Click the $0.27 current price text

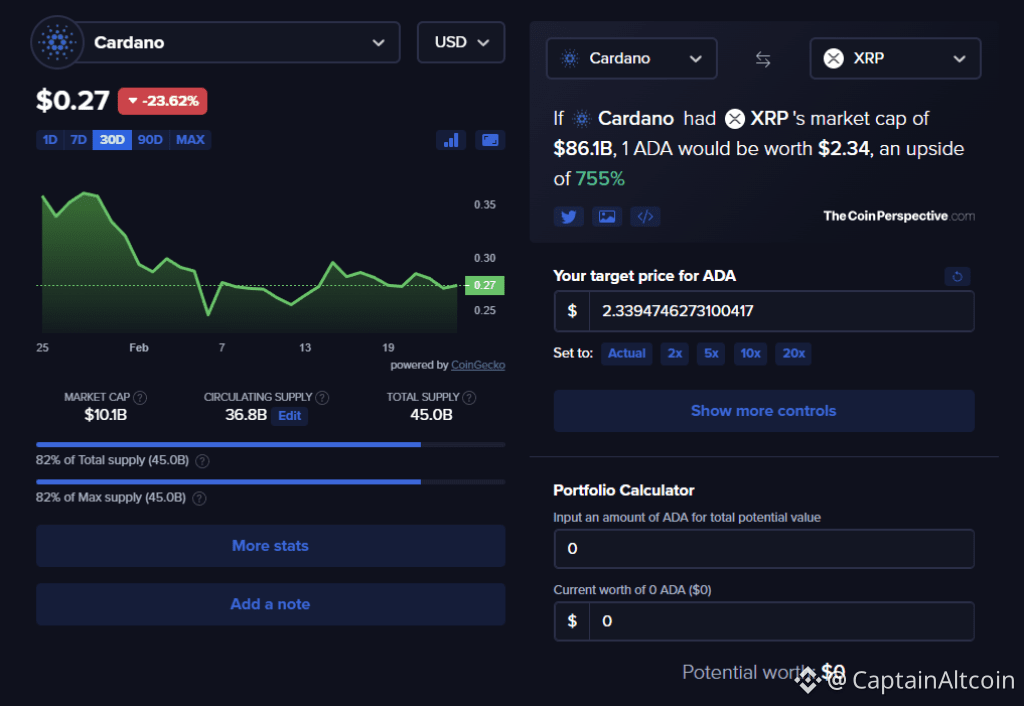[72, 101]
